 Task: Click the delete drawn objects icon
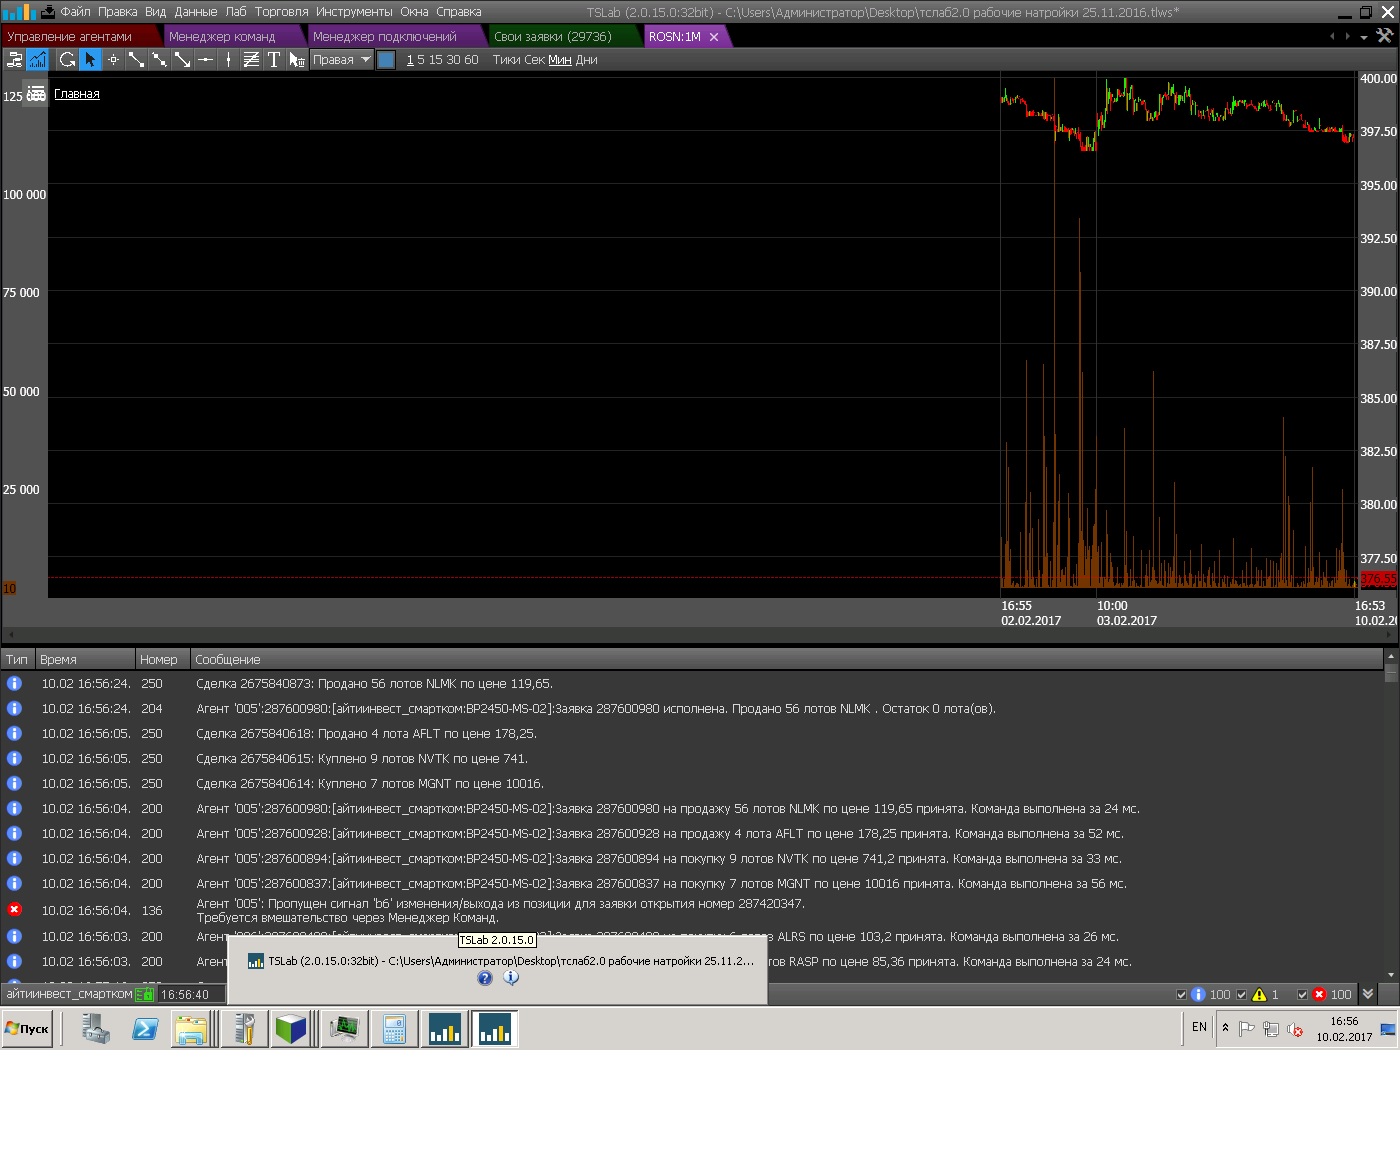point(296,60)
